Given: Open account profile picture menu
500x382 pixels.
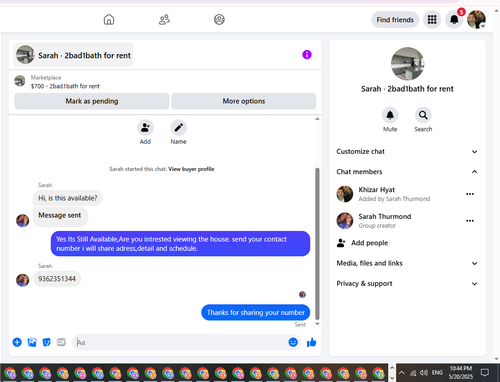Looking at the screenshot, I should tap(476, 20).
